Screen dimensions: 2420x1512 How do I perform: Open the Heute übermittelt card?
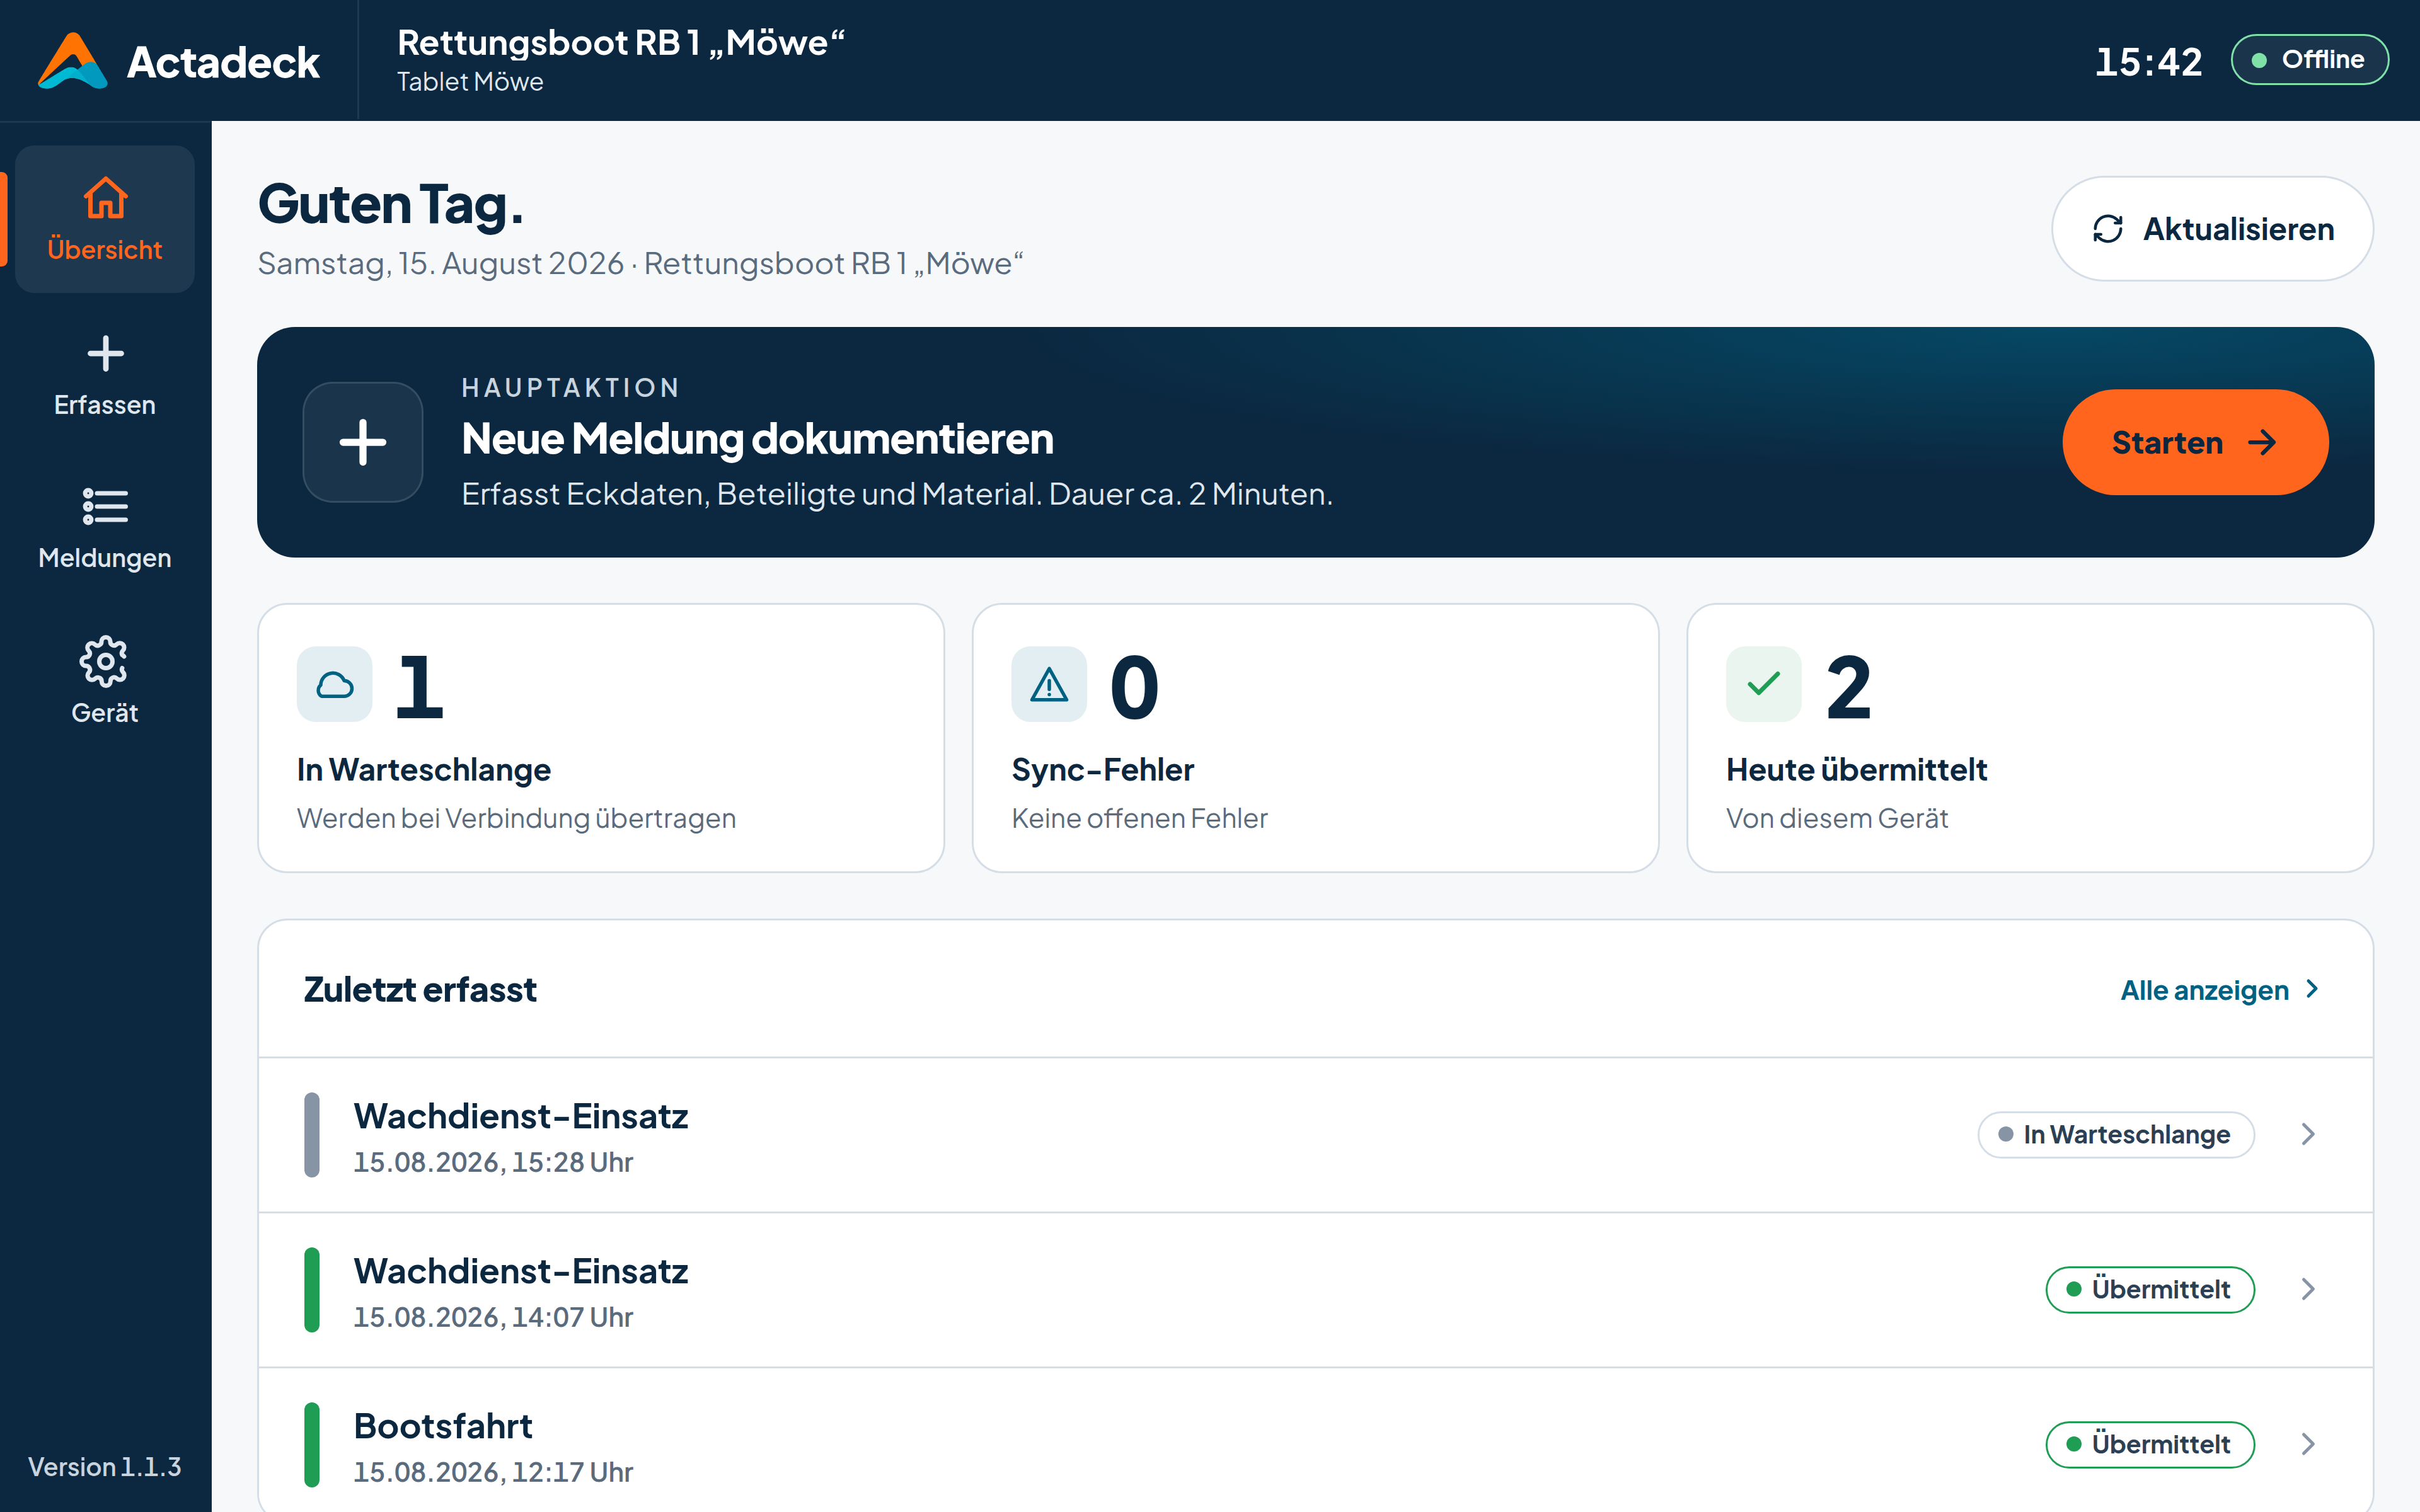tap(2030, 738)
